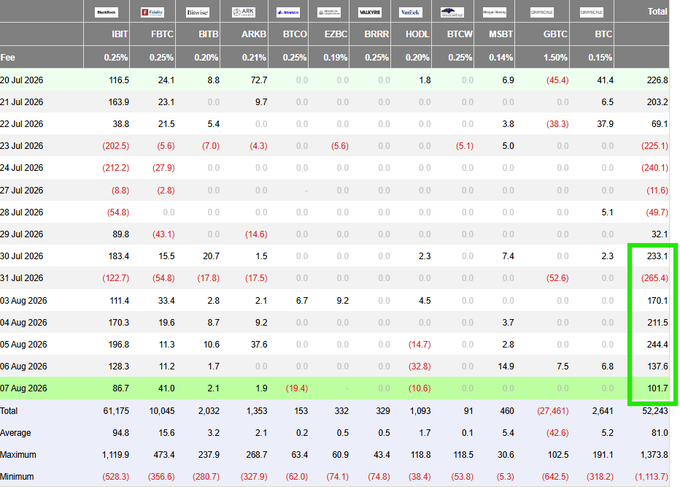Screen dimensions: 680x487
Task: Click the VanEck logo above HODL
Action: pos(410,12)
